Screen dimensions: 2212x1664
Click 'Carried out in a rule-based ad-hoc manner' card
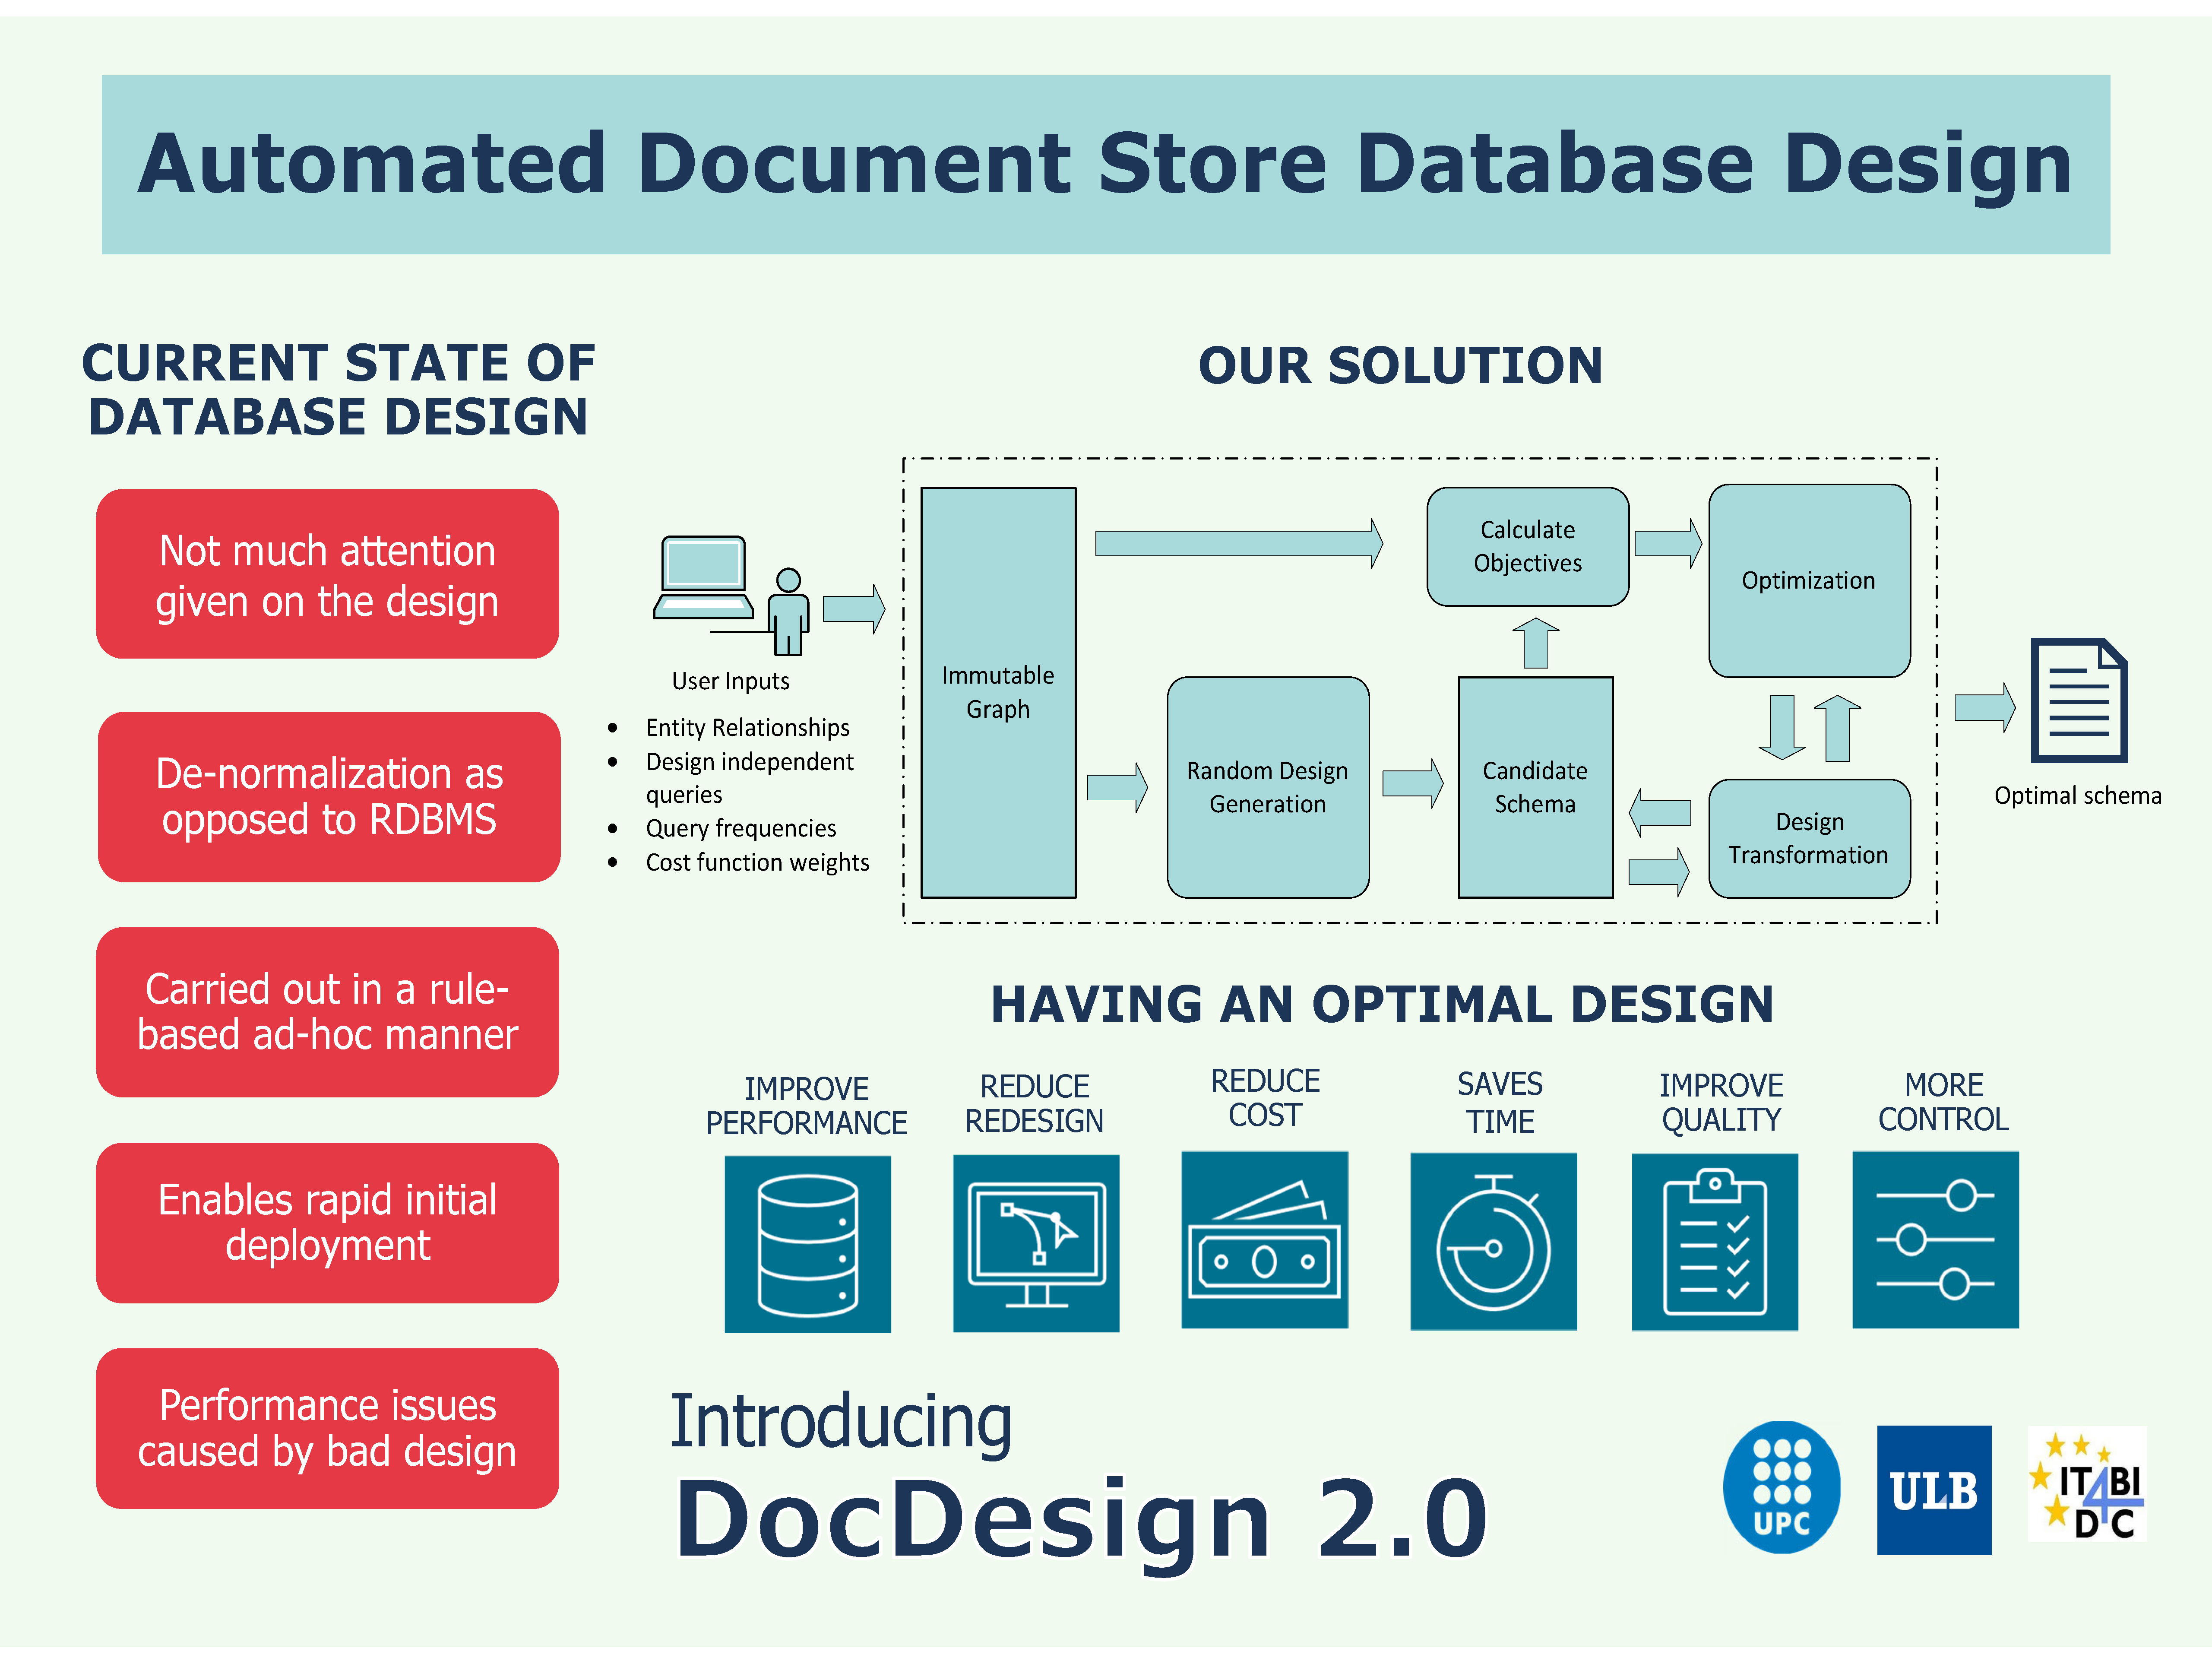(327, 1012)
